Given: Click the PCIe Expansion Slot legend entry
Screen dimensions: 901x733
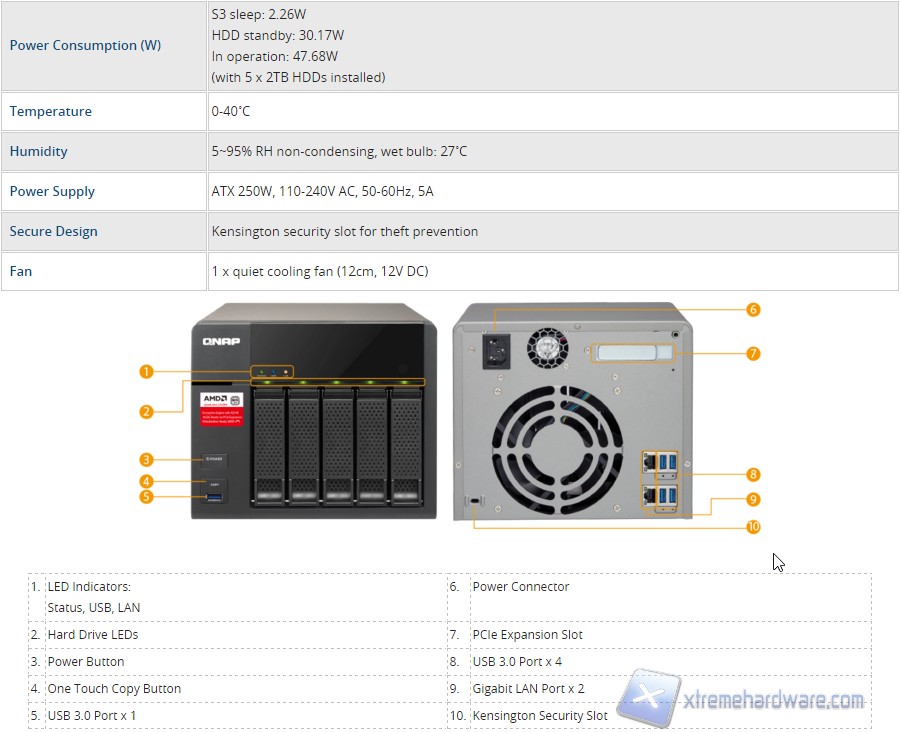Looking at the screenshot, I should [x=527, y=634].
